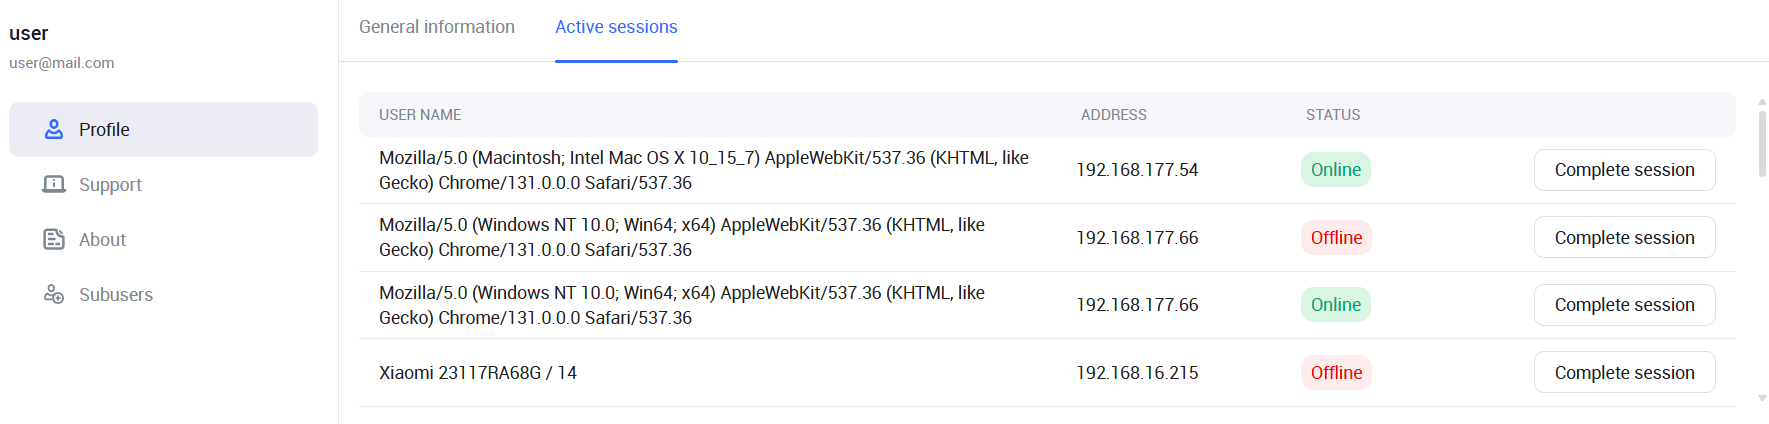
Task: End the offline Windows session at 192.168.177.66
Action: 1624,237
